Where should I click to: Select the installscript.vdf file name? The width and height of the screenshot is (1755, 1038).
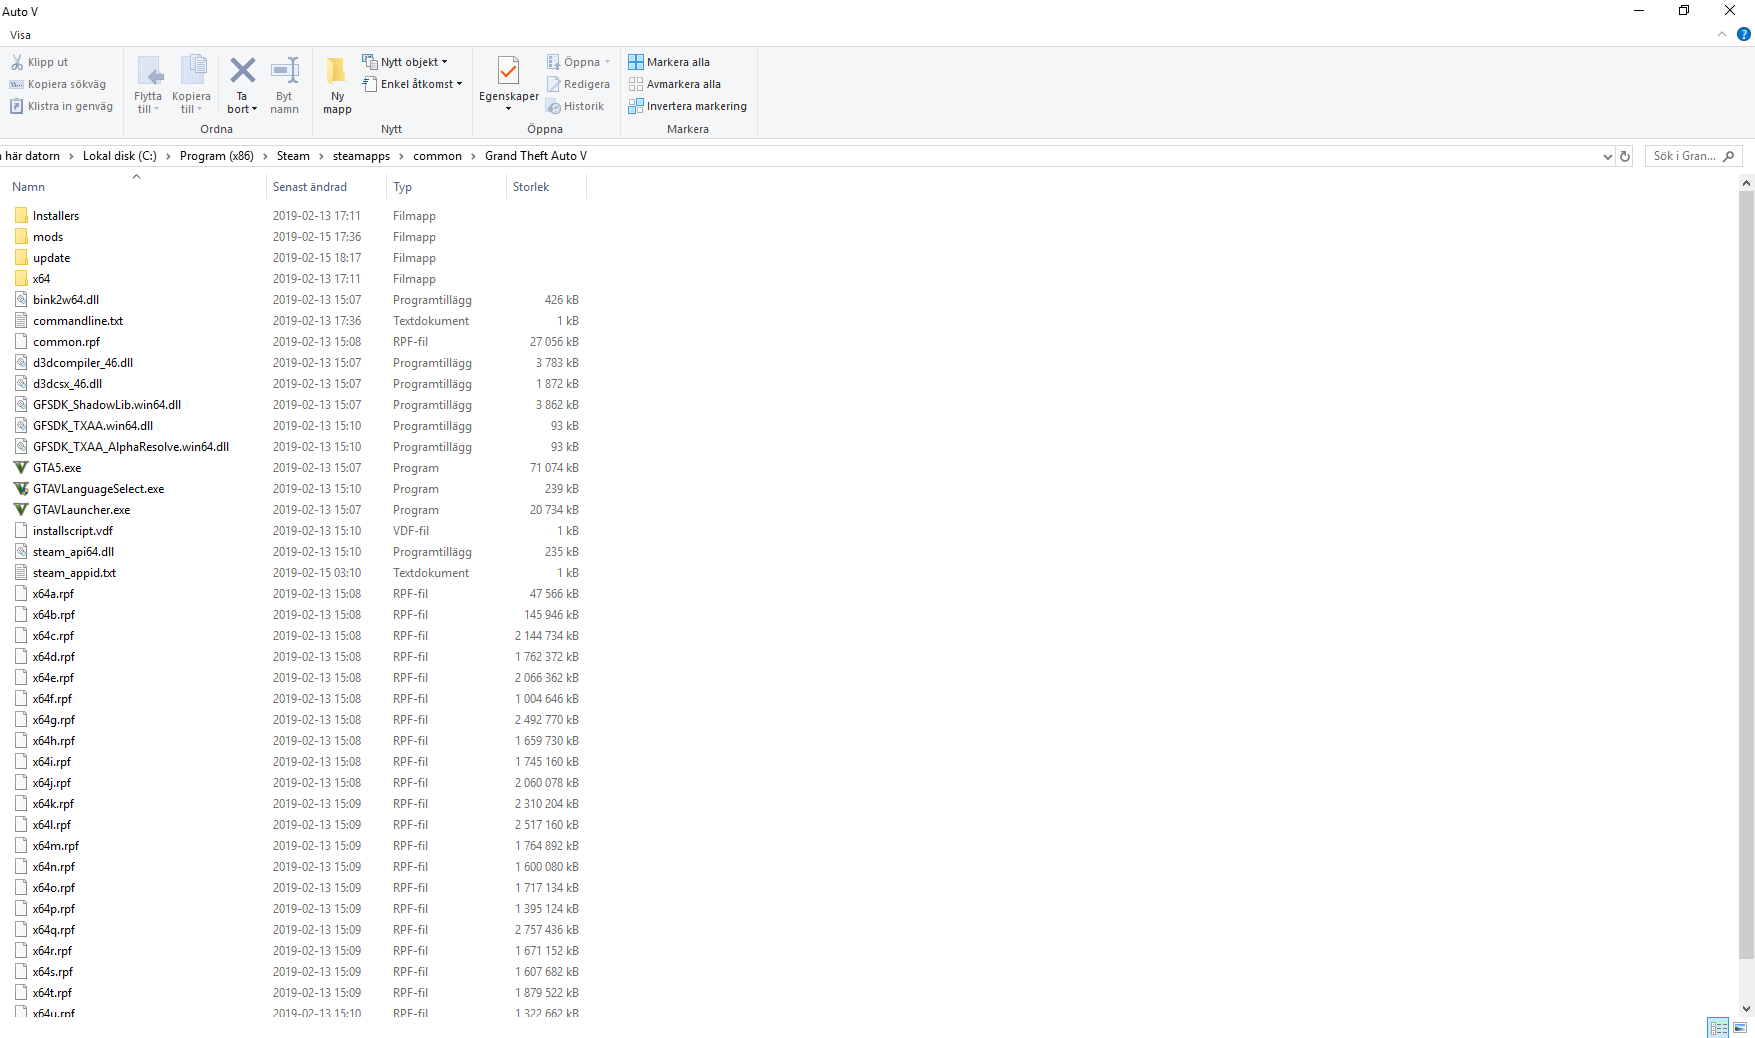73,531
